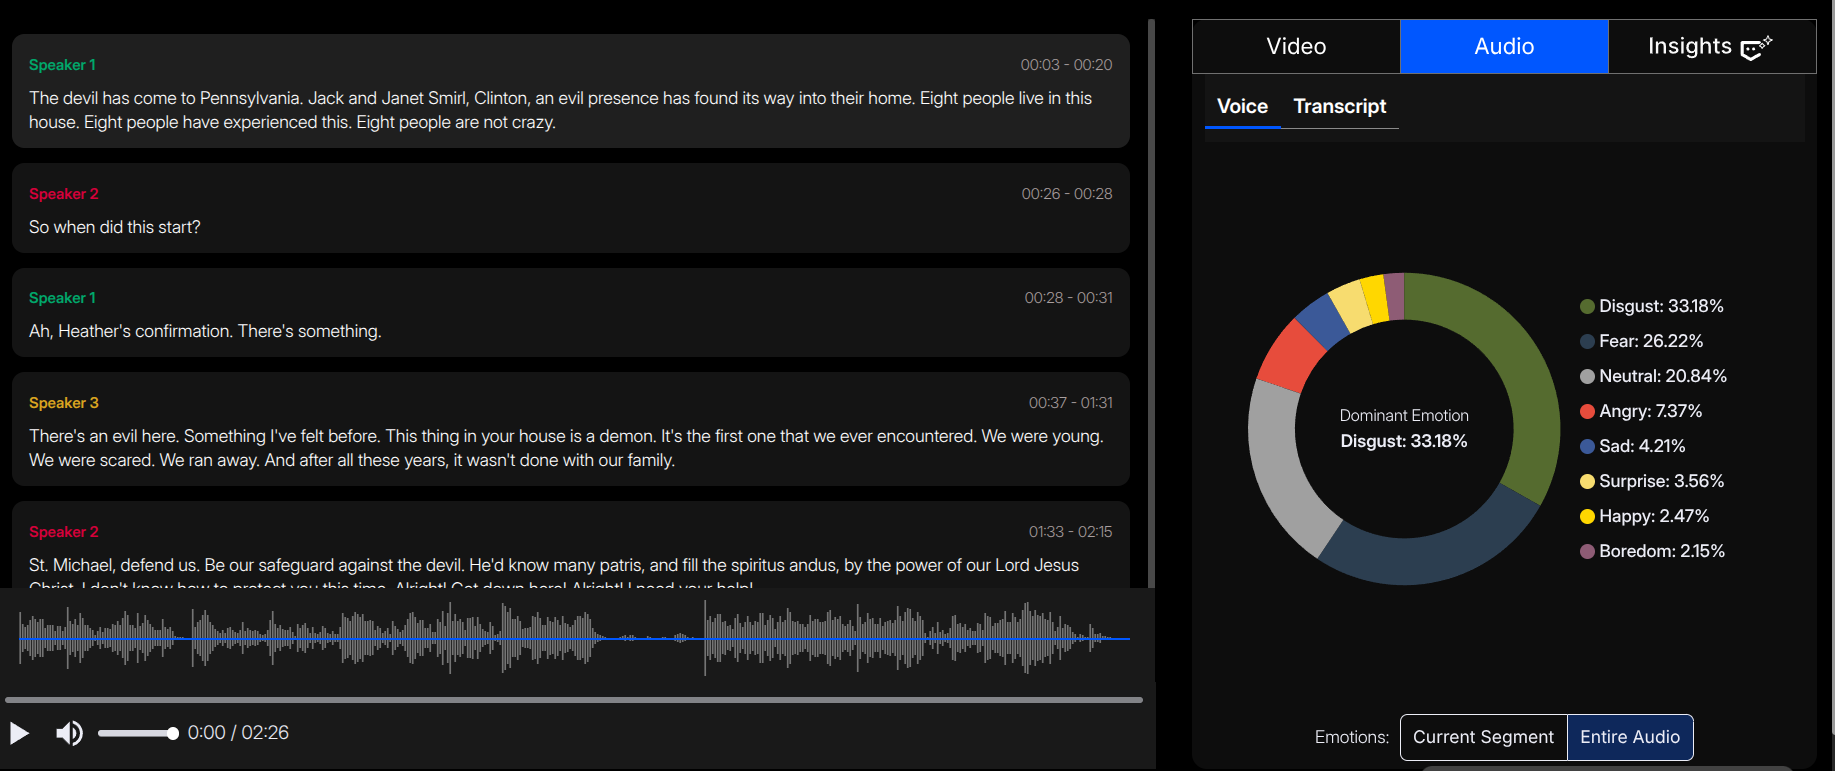Select the Fear legend color dot

click(1587, 341)
